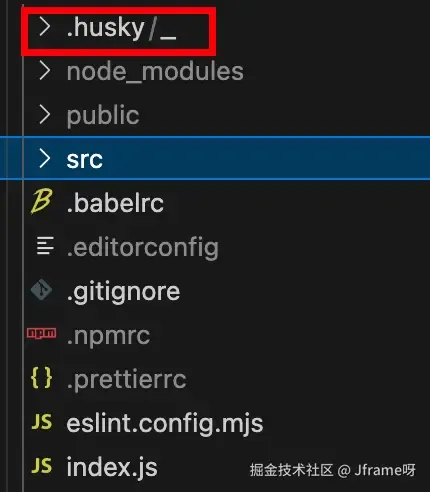Expand the .husky/_ folder chevron

45,27
